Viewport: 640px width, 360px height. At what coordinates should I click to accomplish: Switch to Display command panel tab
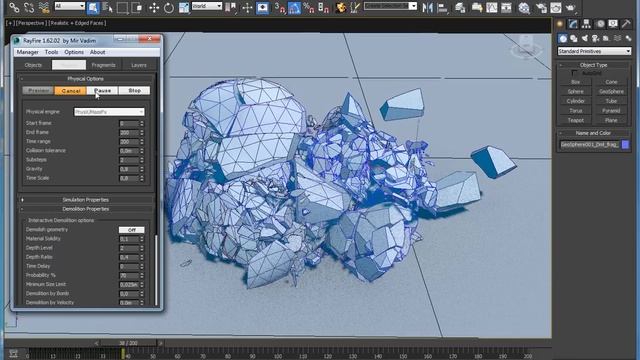click(x=613, y=24)
